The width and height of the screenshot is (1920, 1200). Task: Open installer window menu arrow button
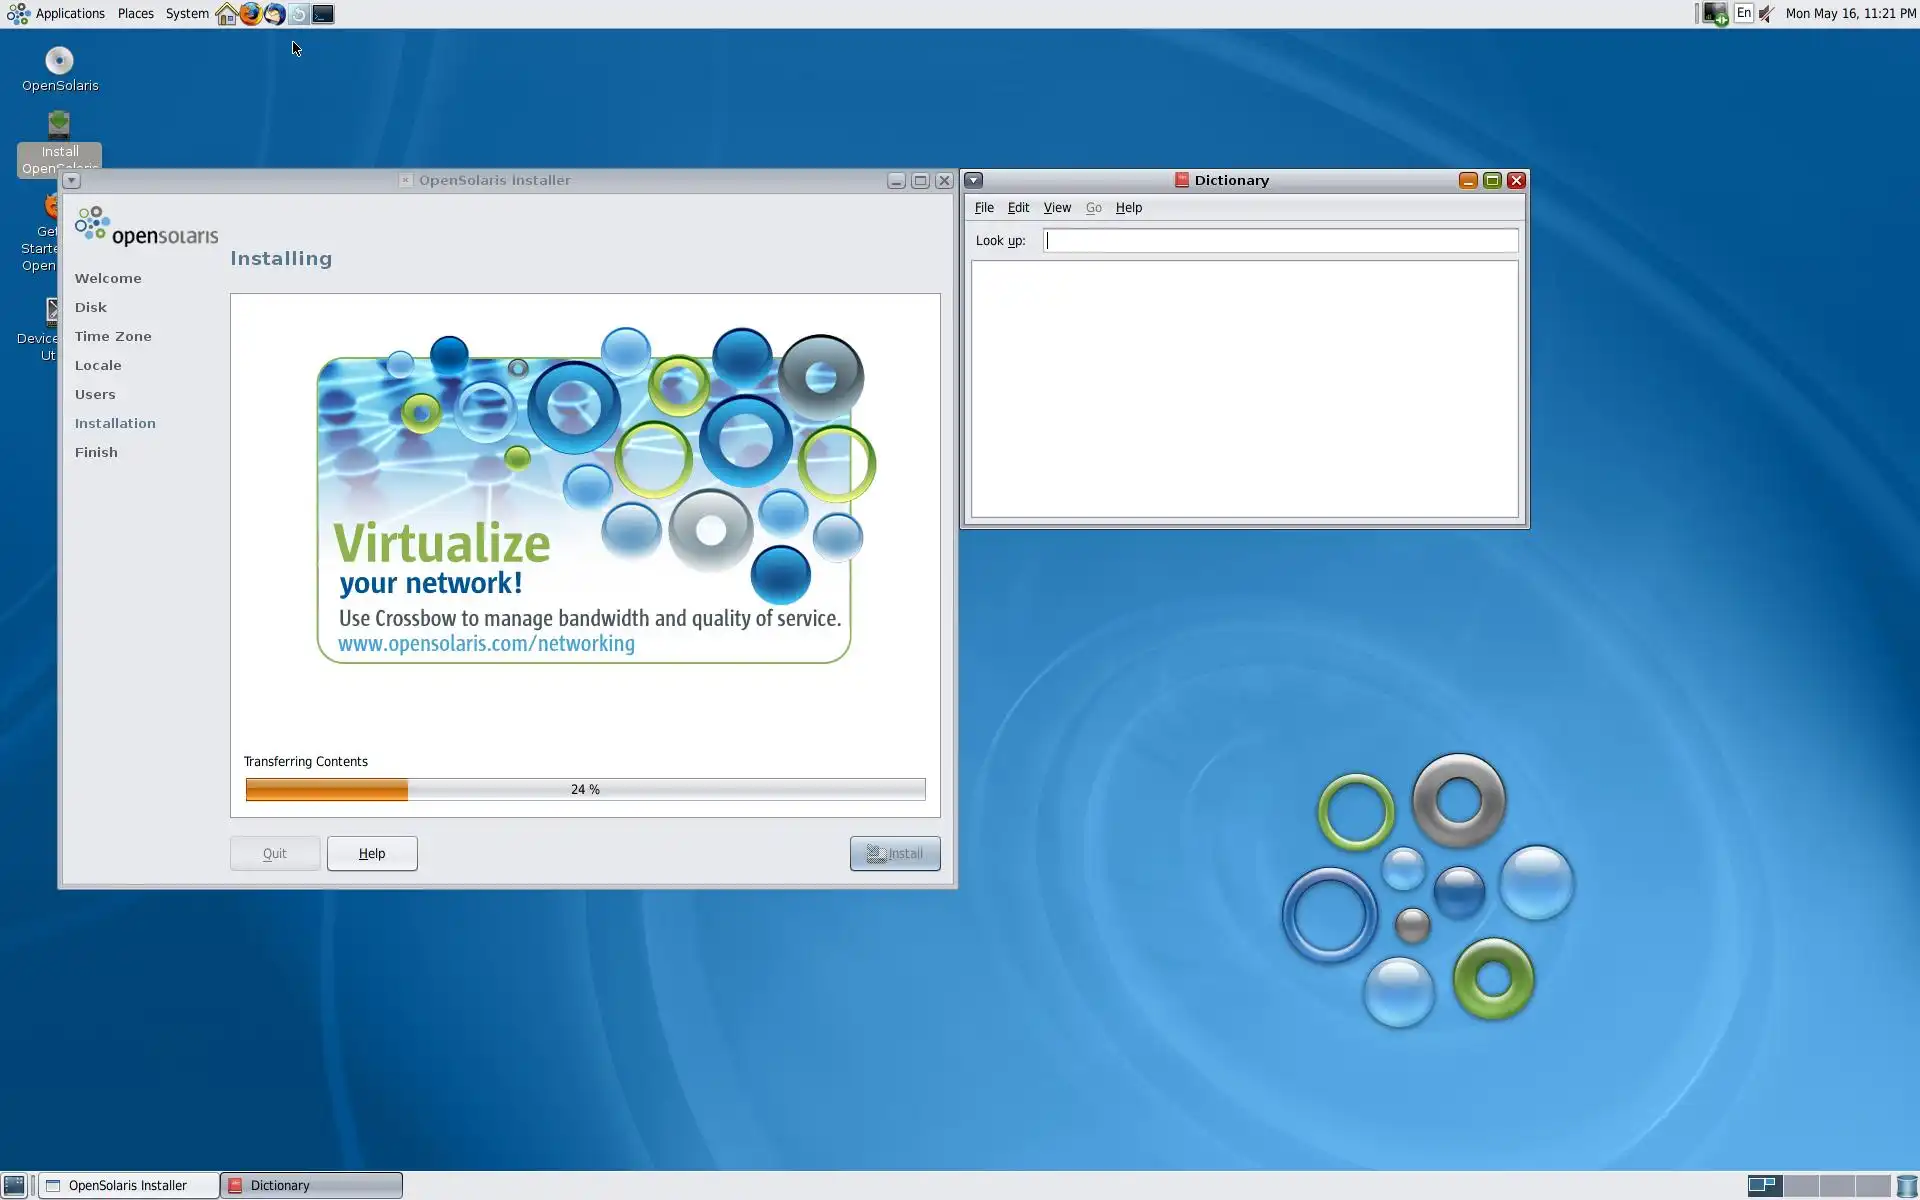click(x=71, y=180)
